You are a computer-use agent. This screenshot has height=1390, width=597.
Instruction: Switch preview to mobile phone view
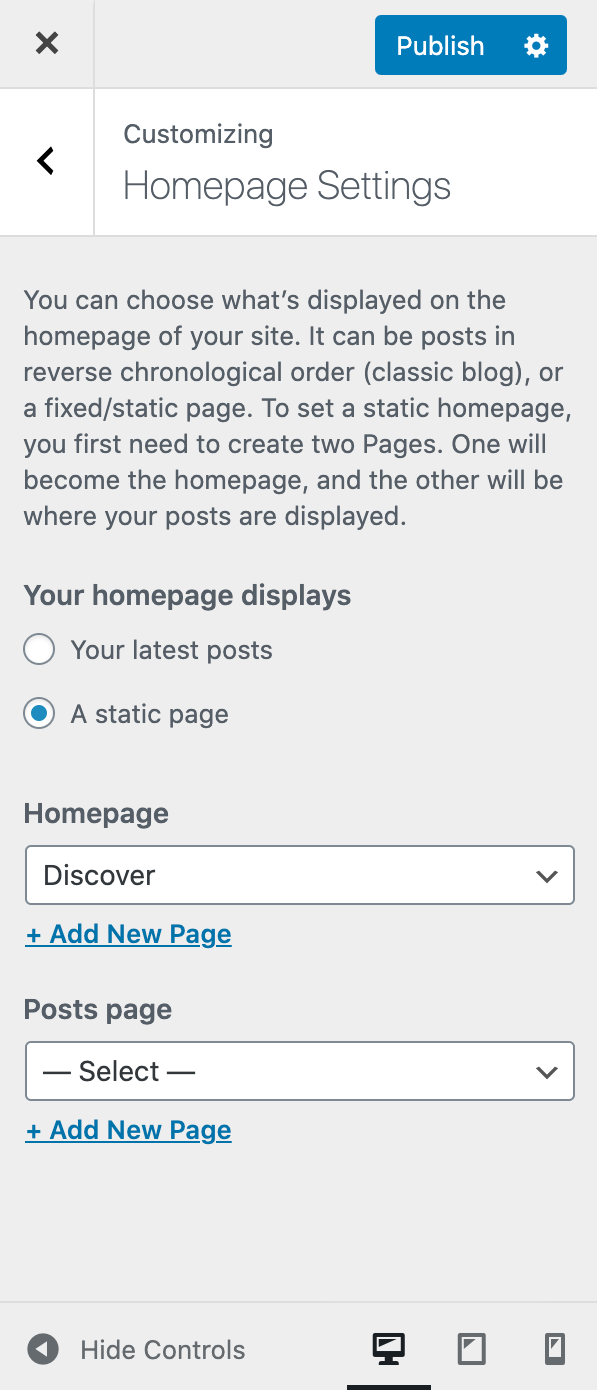point(553,1349)
